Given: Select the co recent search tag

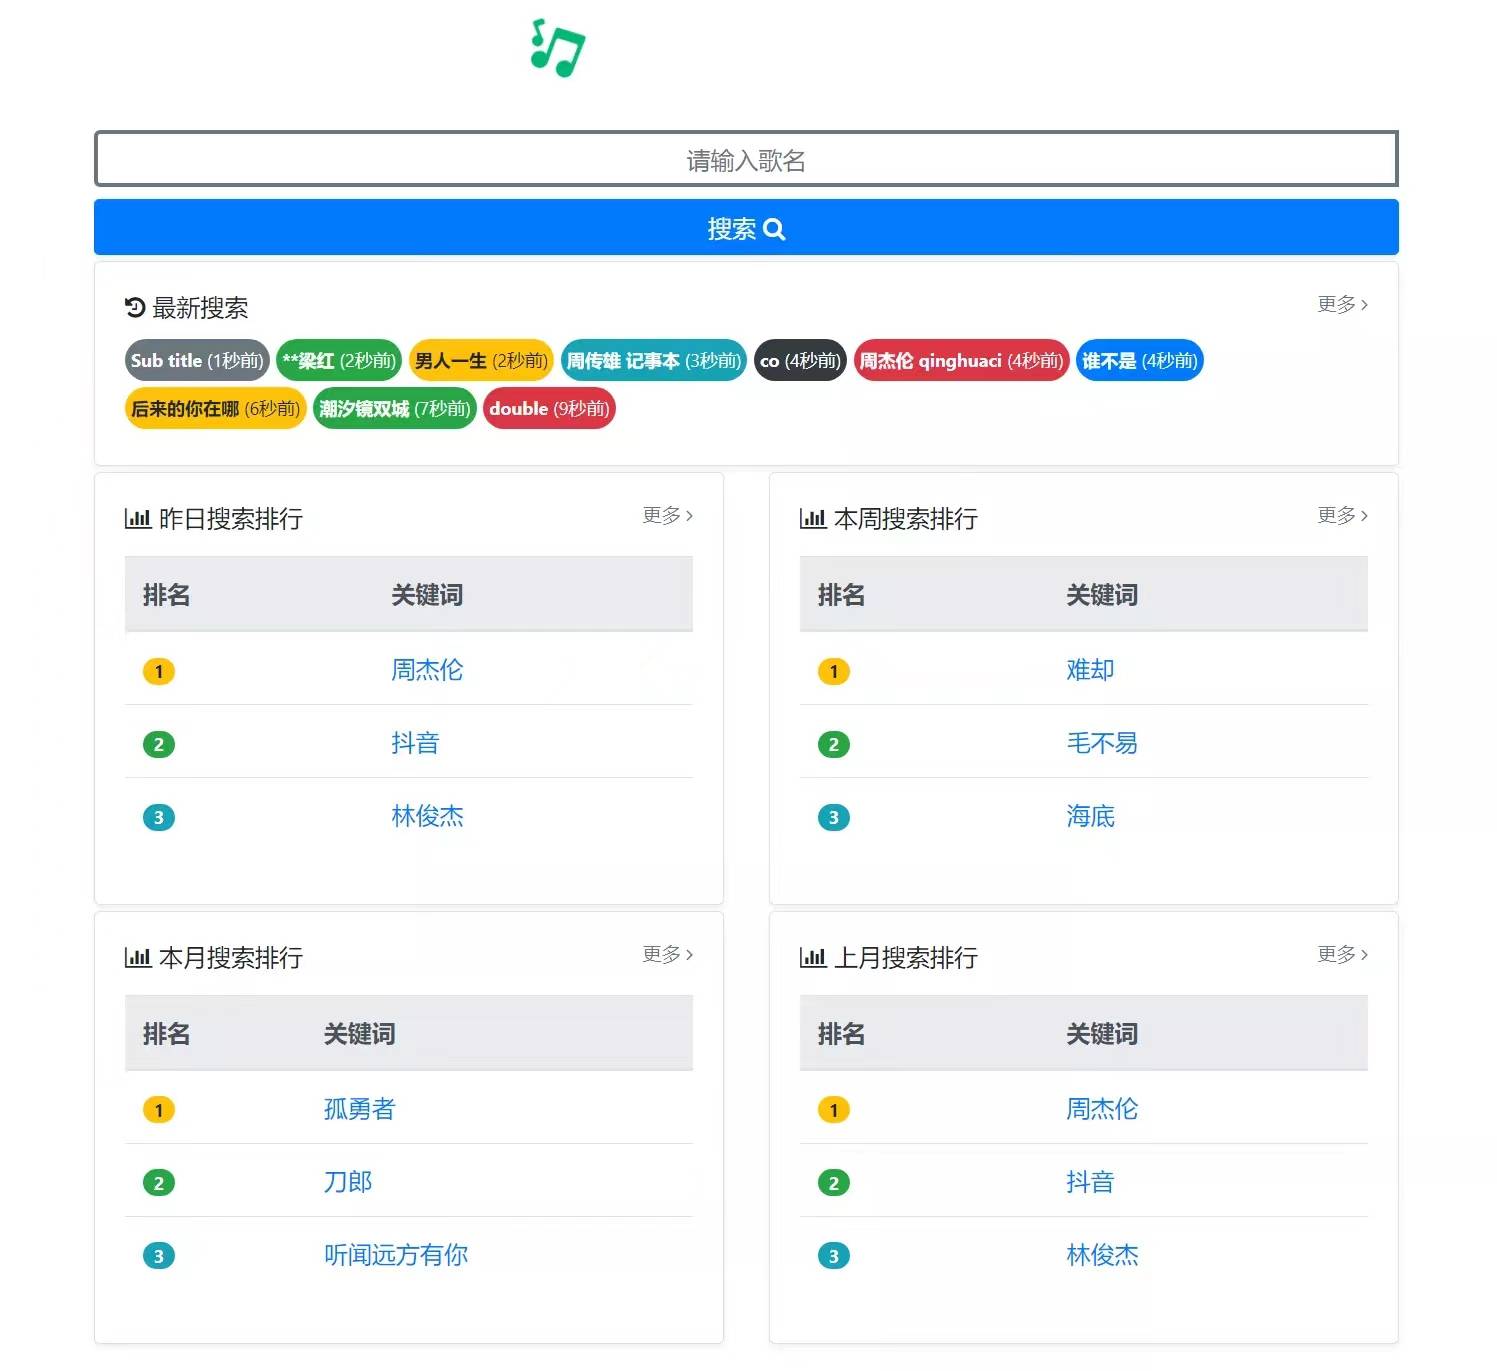Looking at the screenshot, I should (x=800, y=361).
